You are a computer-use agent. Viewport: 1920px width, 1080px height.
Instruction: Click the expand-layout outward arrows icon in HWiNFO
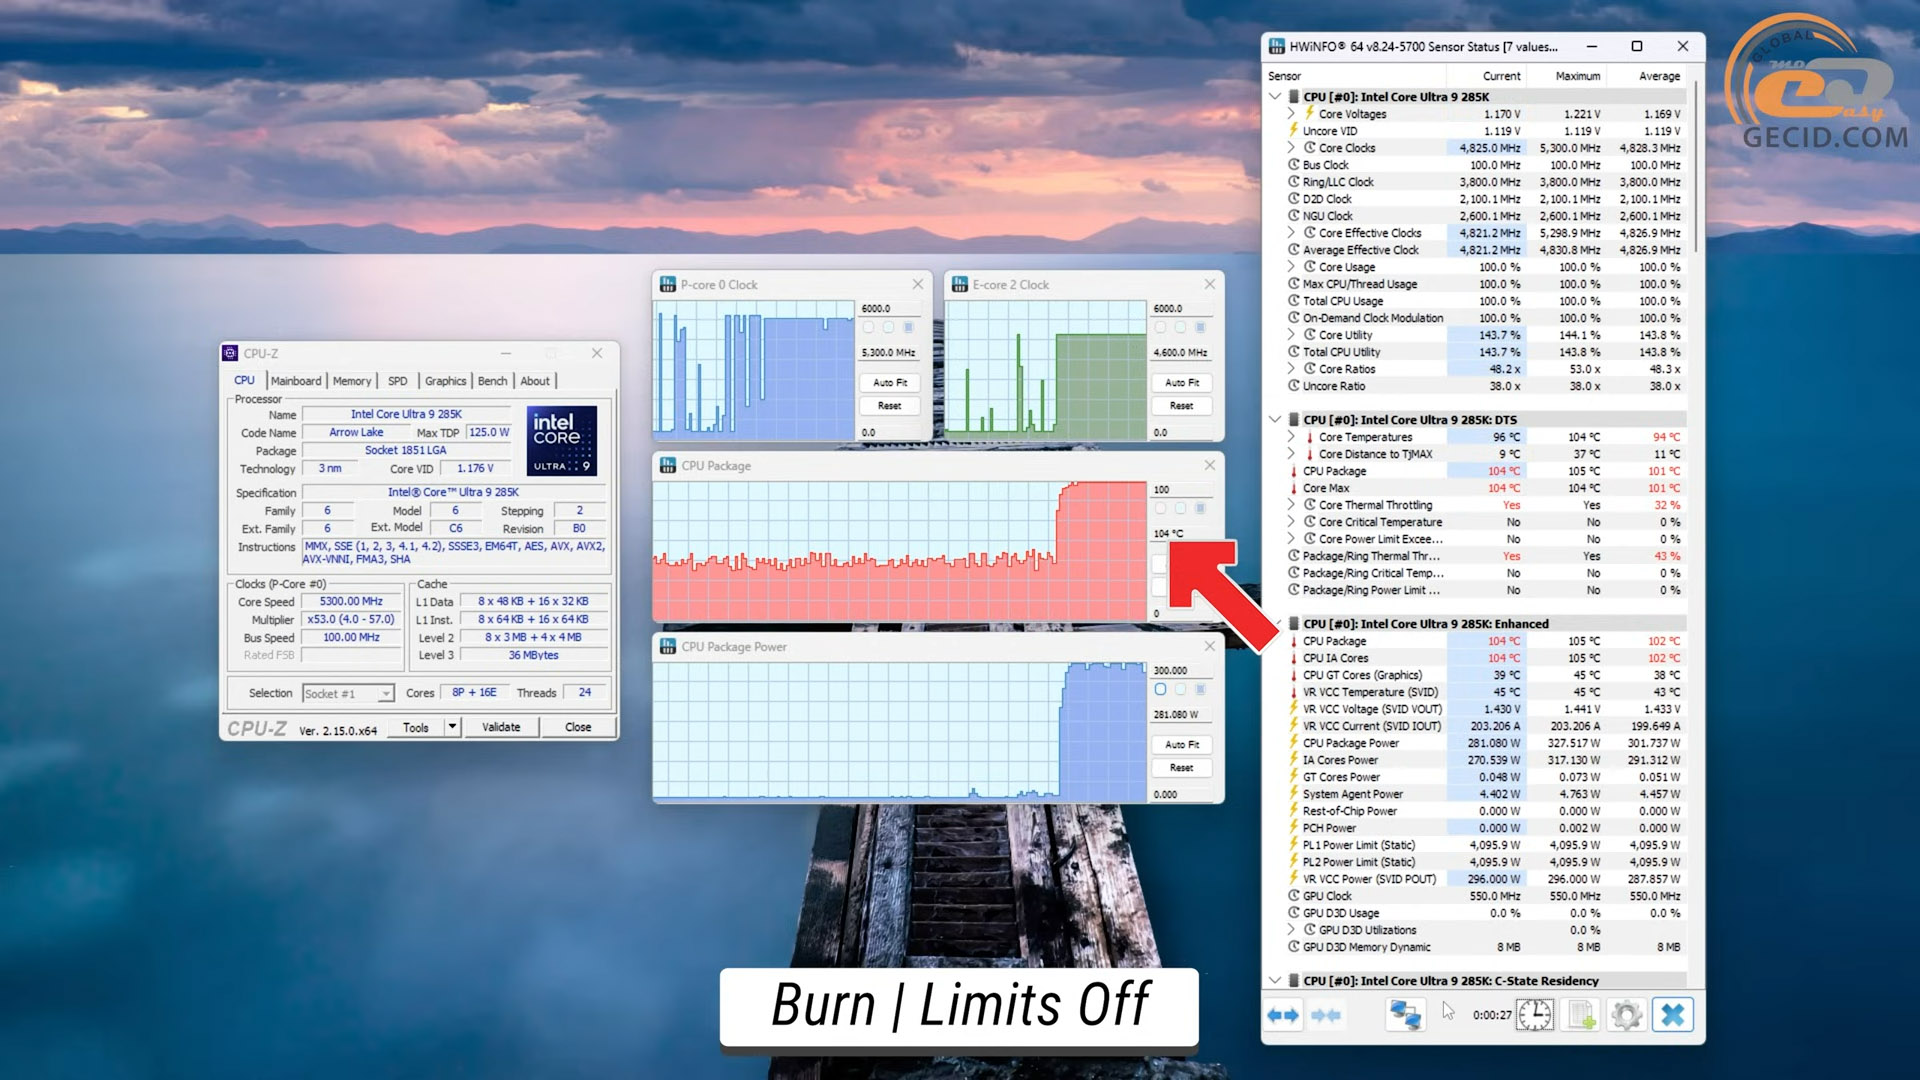click(x=1282, y=1015)
